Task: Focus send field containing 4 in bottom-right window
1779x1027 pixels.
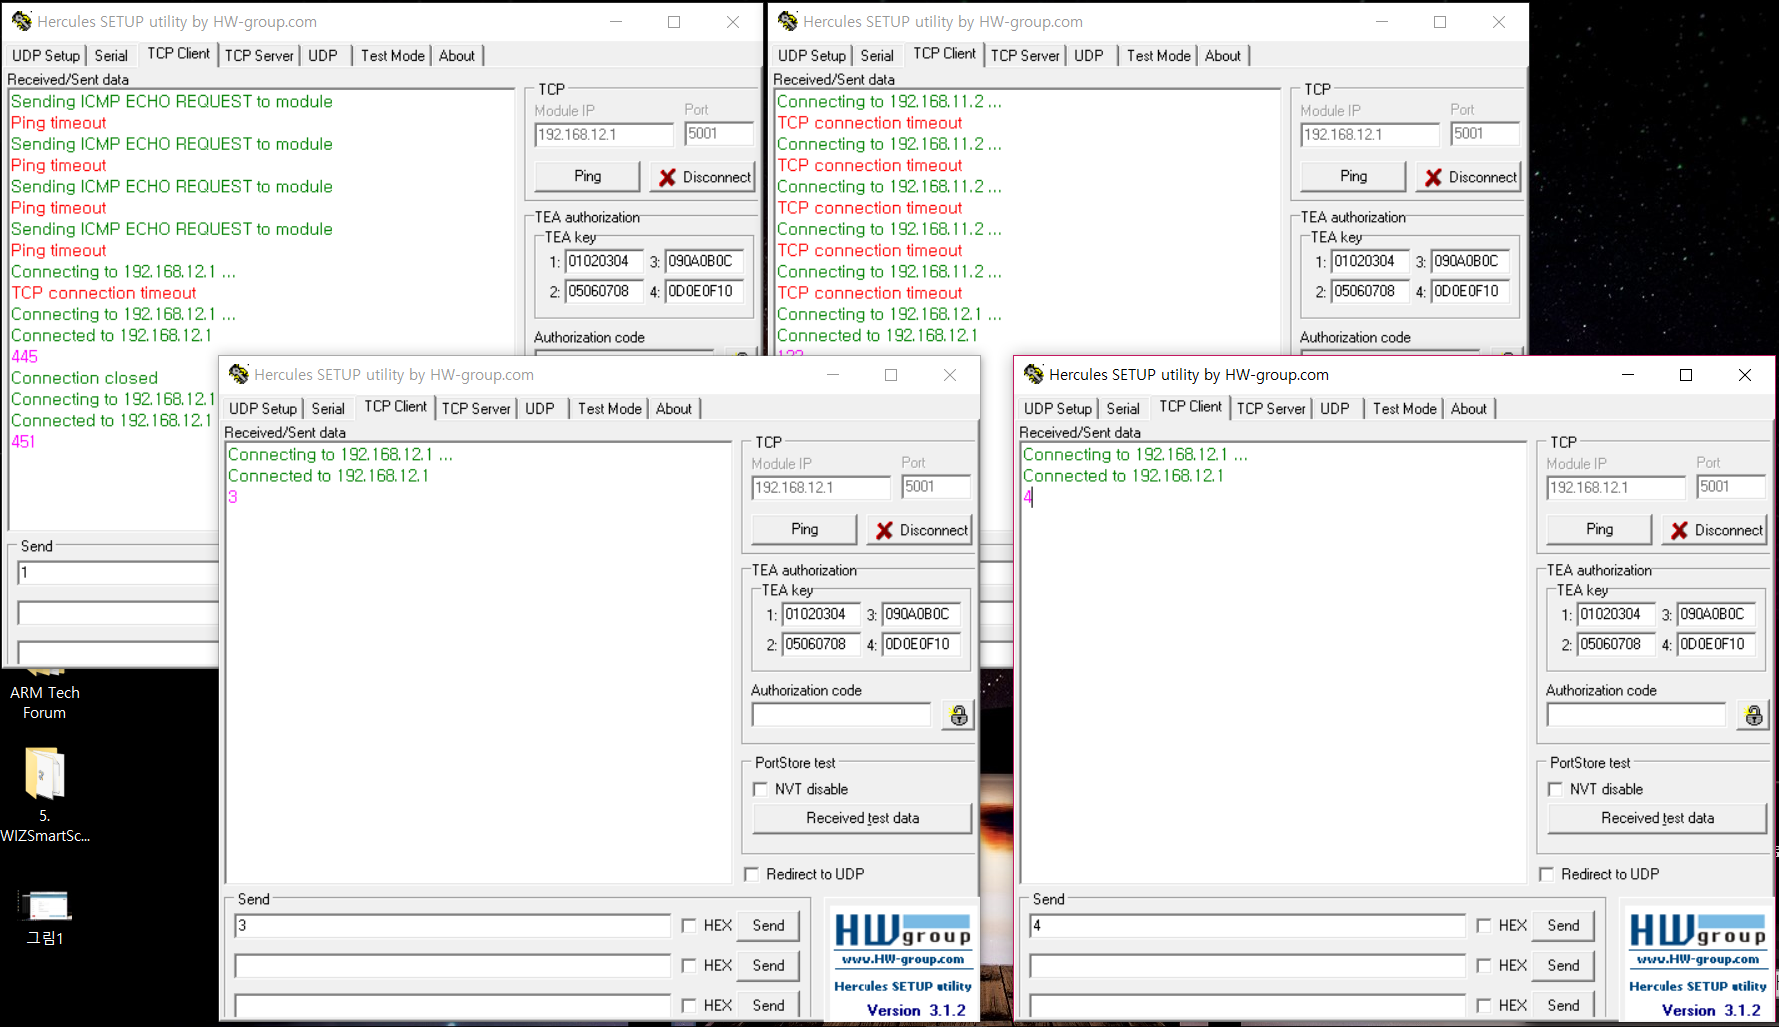Action: (x=1247, y=926)
